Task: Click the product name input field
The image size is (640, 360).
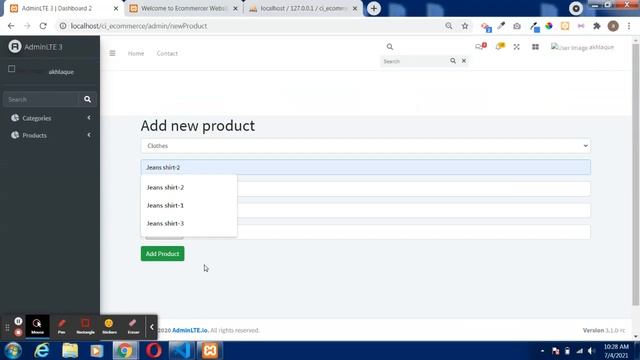Action: [365, 167]
